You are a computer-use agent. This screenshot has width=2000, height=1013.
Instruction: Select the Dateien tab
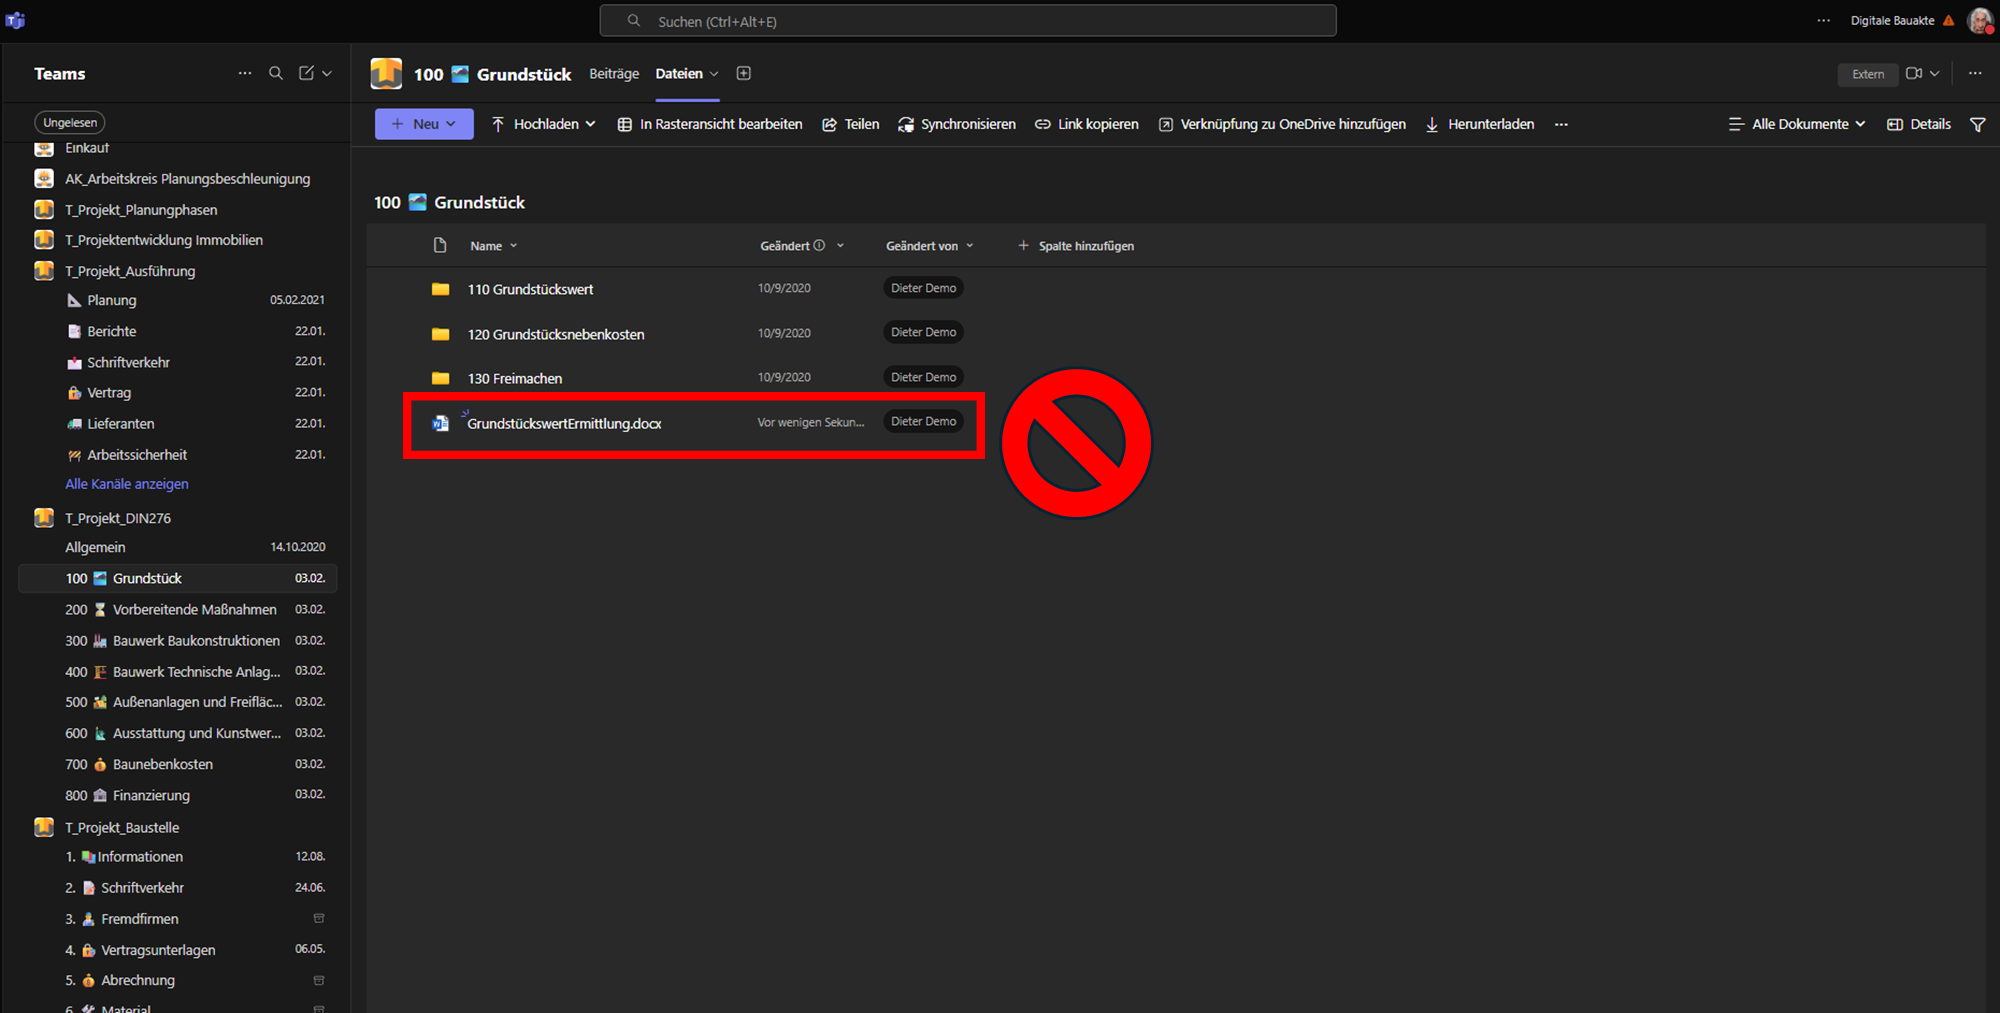click(679, 74)
